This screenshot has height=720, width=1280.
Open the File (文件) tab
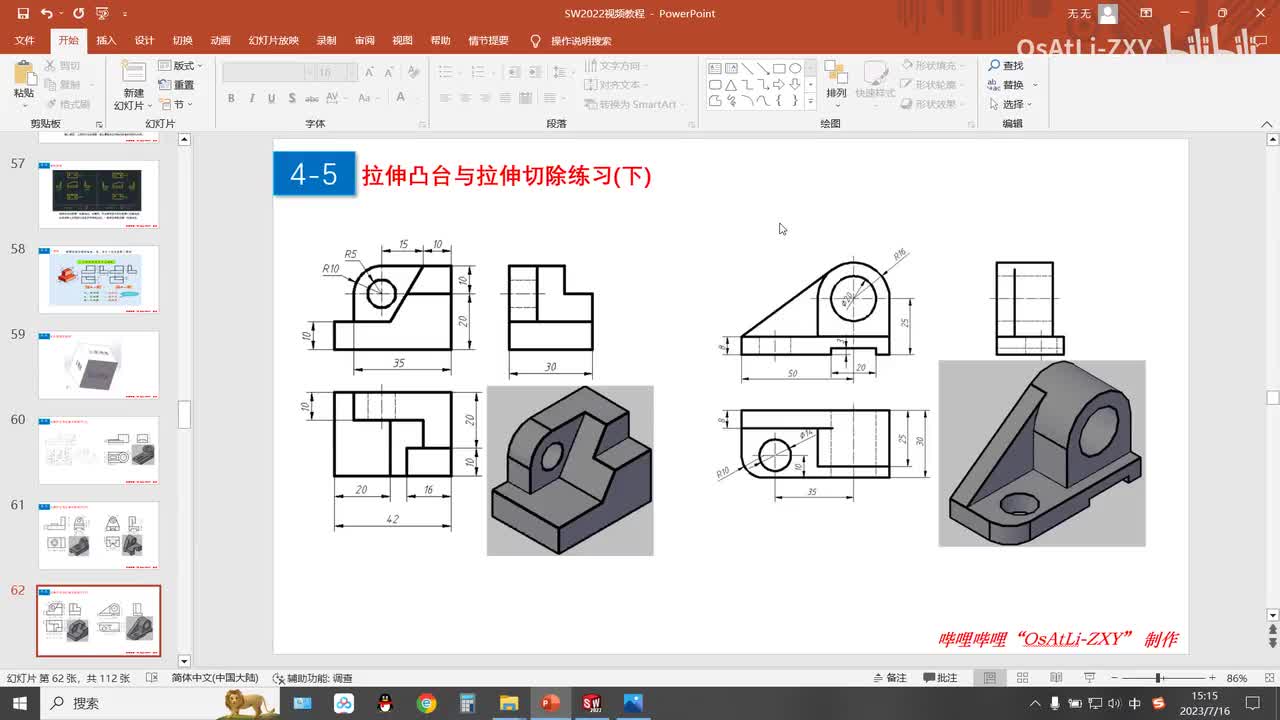[x=24, y=41]
